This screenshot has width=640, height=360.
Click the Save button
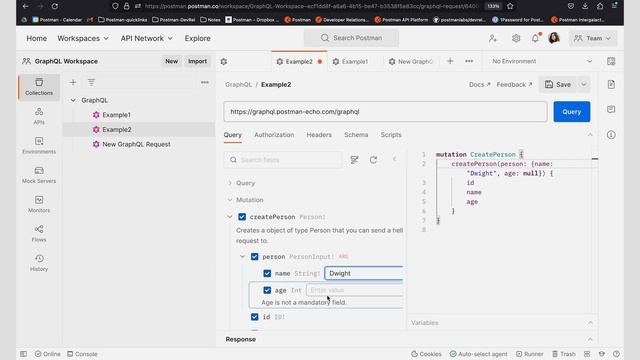click(558, 84)
